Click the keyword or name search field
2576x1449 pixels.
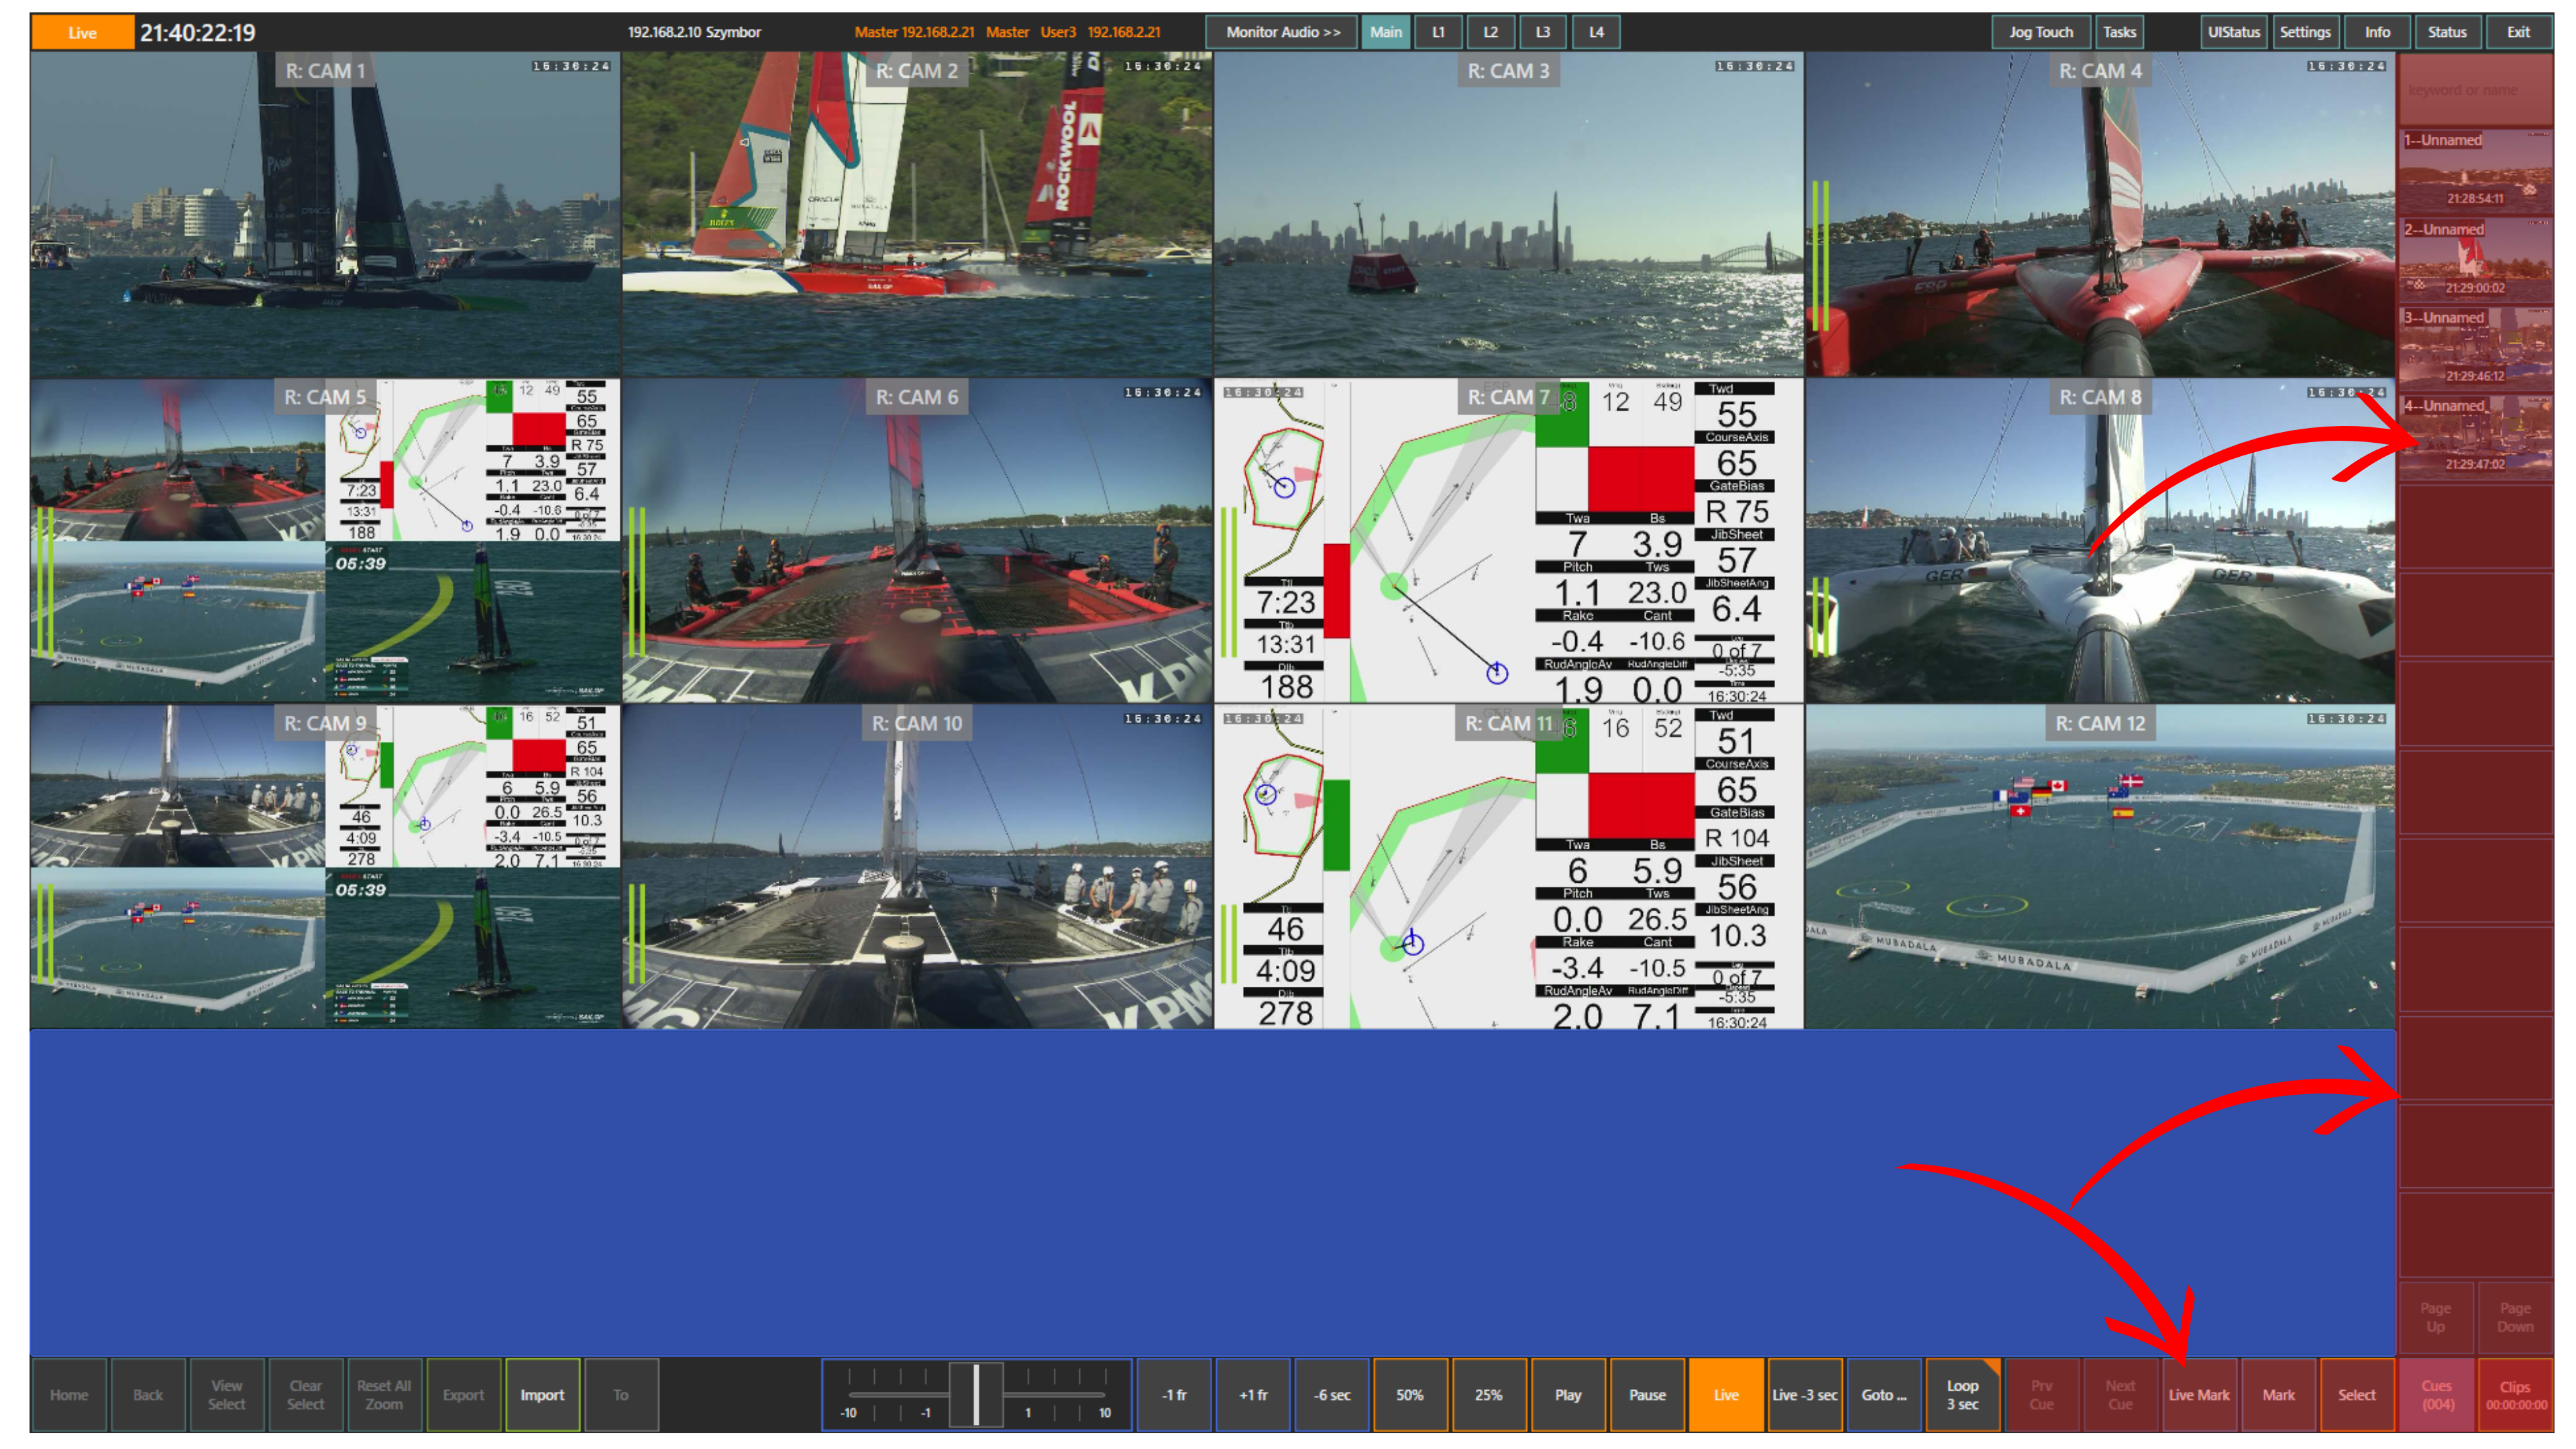[x=2475, y=90]
